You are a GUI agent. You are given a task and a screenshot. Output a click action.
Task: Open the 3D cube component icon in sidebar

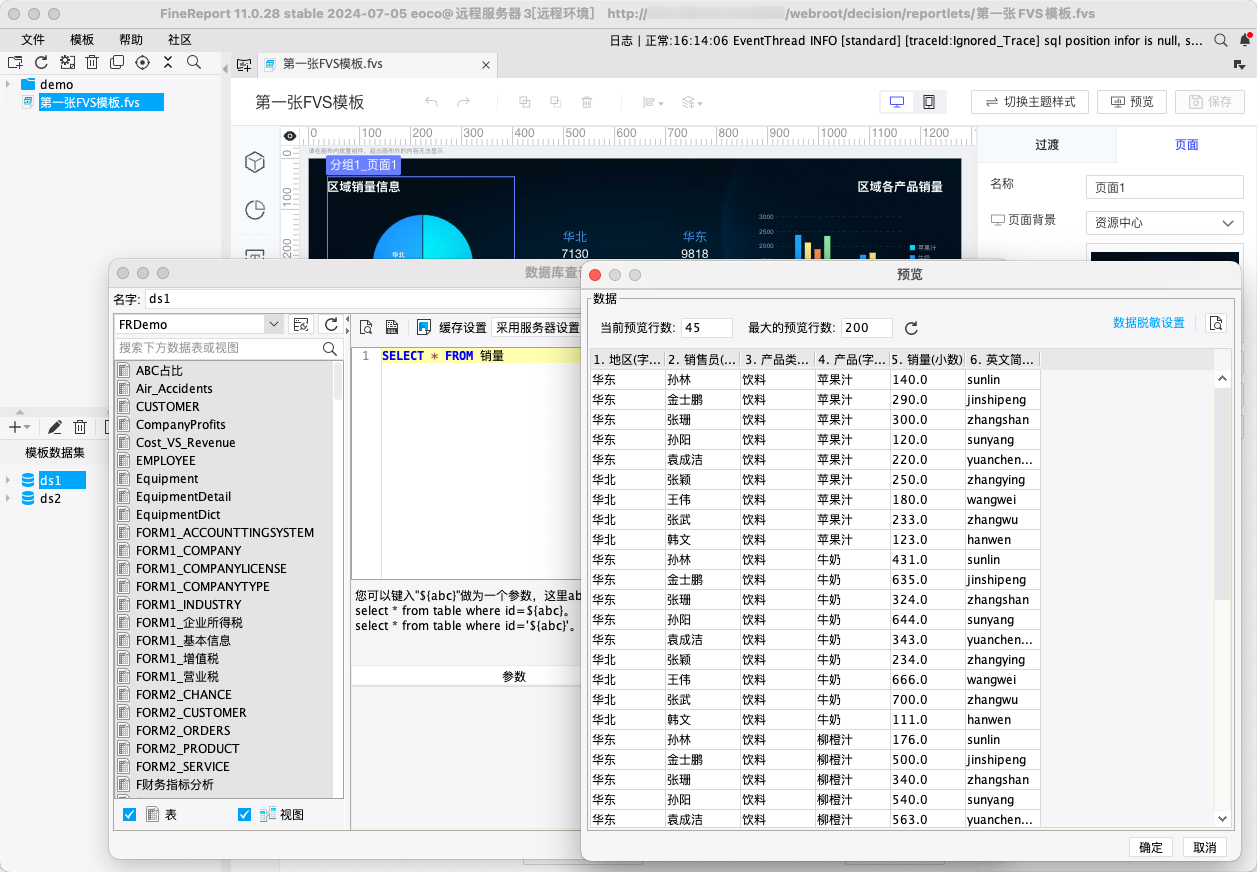(255, 162)
